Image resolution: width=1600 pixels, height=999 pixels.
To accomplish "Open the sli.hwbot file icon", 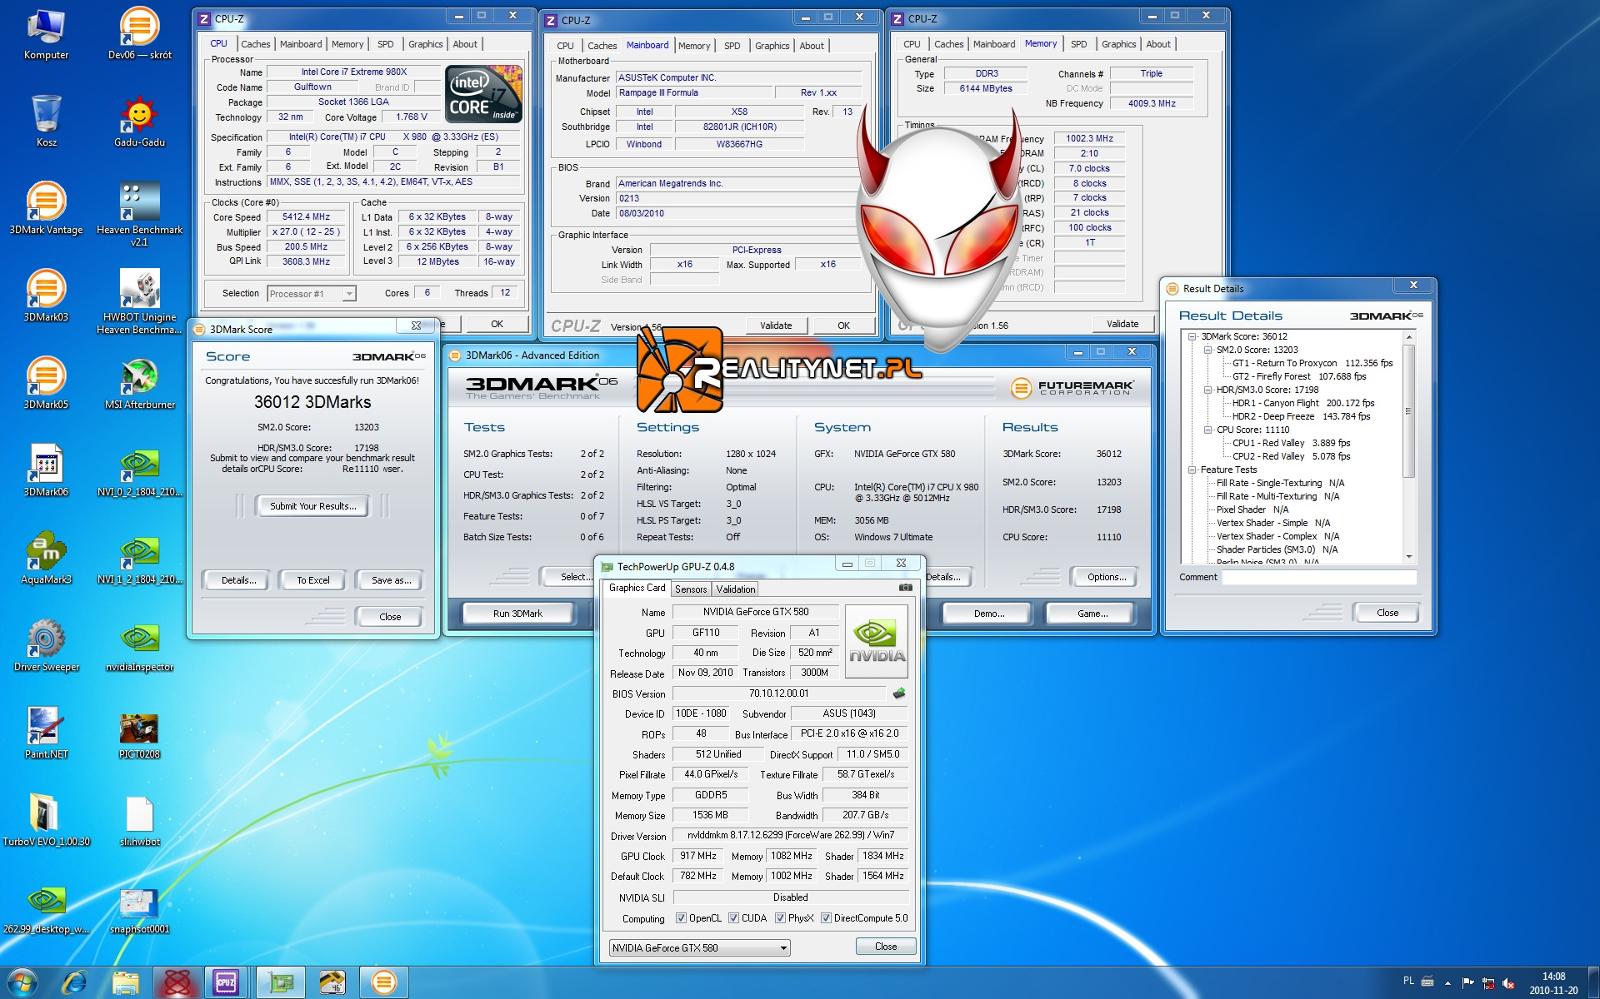I will pyautogui.click(x=139, y=820).
